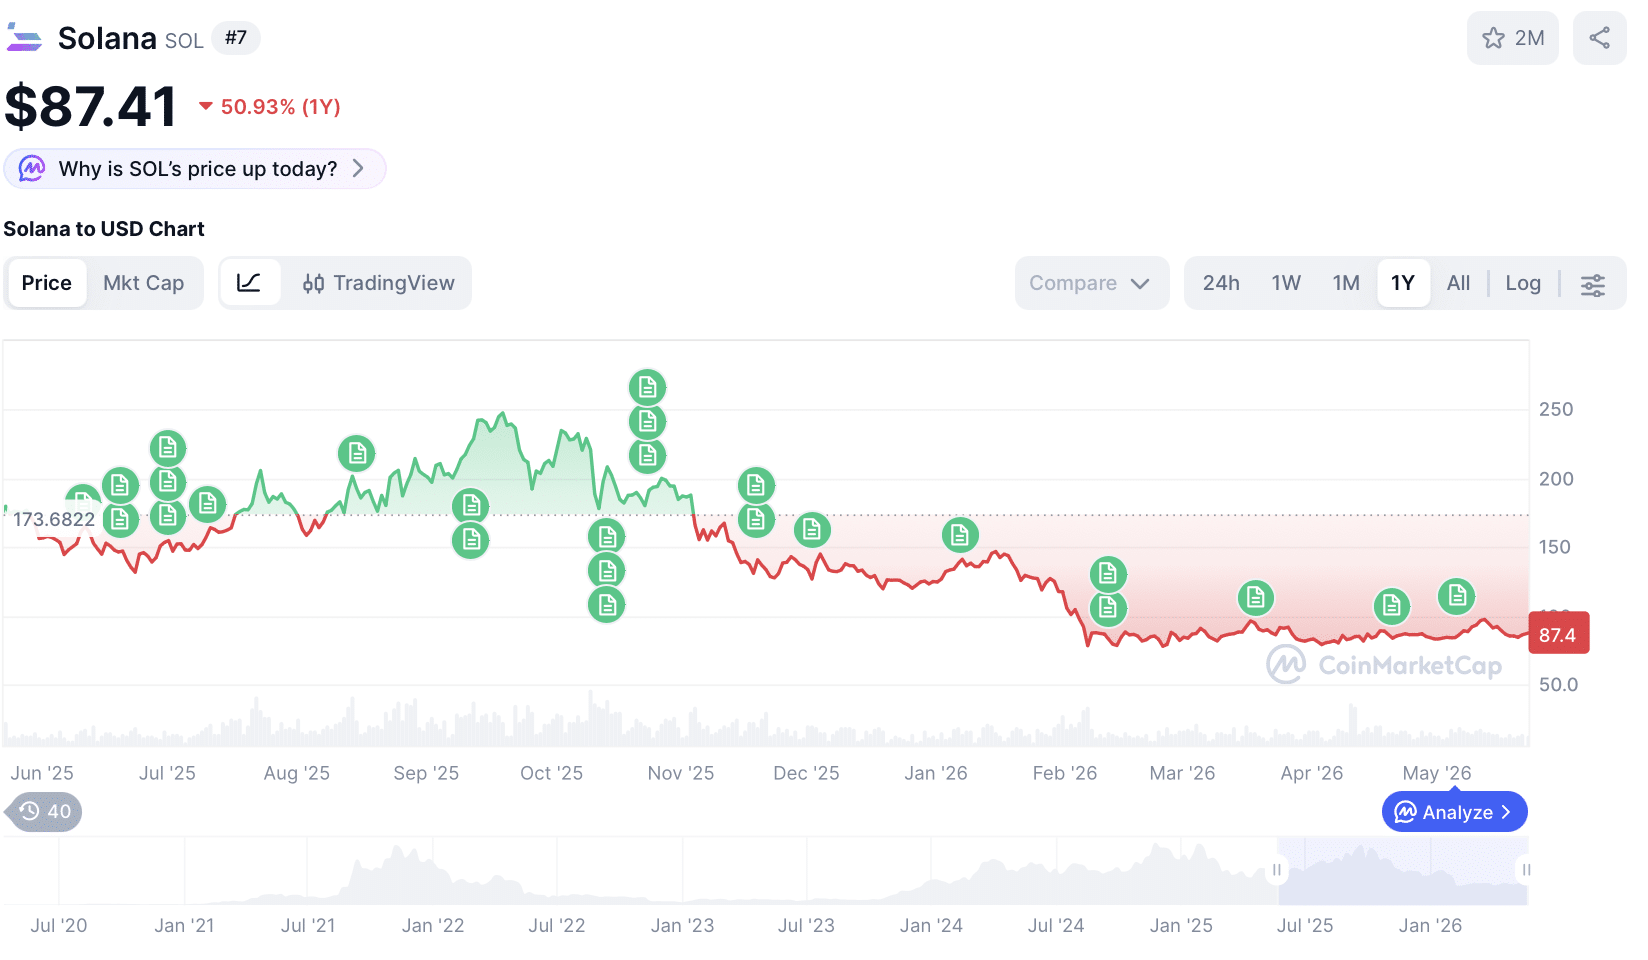Open the news marker above Dec '25

[x=812, y=529]
